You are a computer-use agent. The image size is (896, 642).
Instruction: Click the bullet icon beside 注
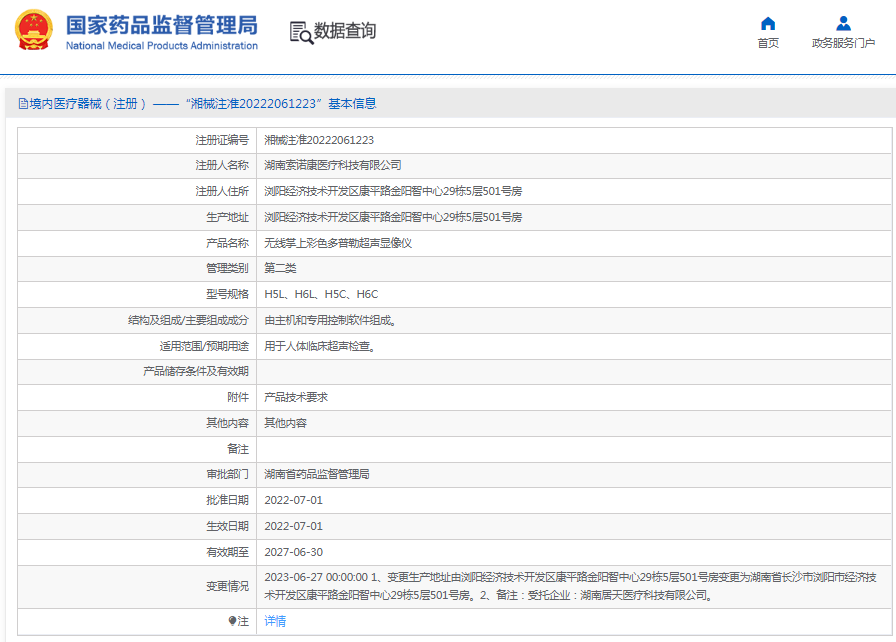pyautogui.click(x=232, y=621)
